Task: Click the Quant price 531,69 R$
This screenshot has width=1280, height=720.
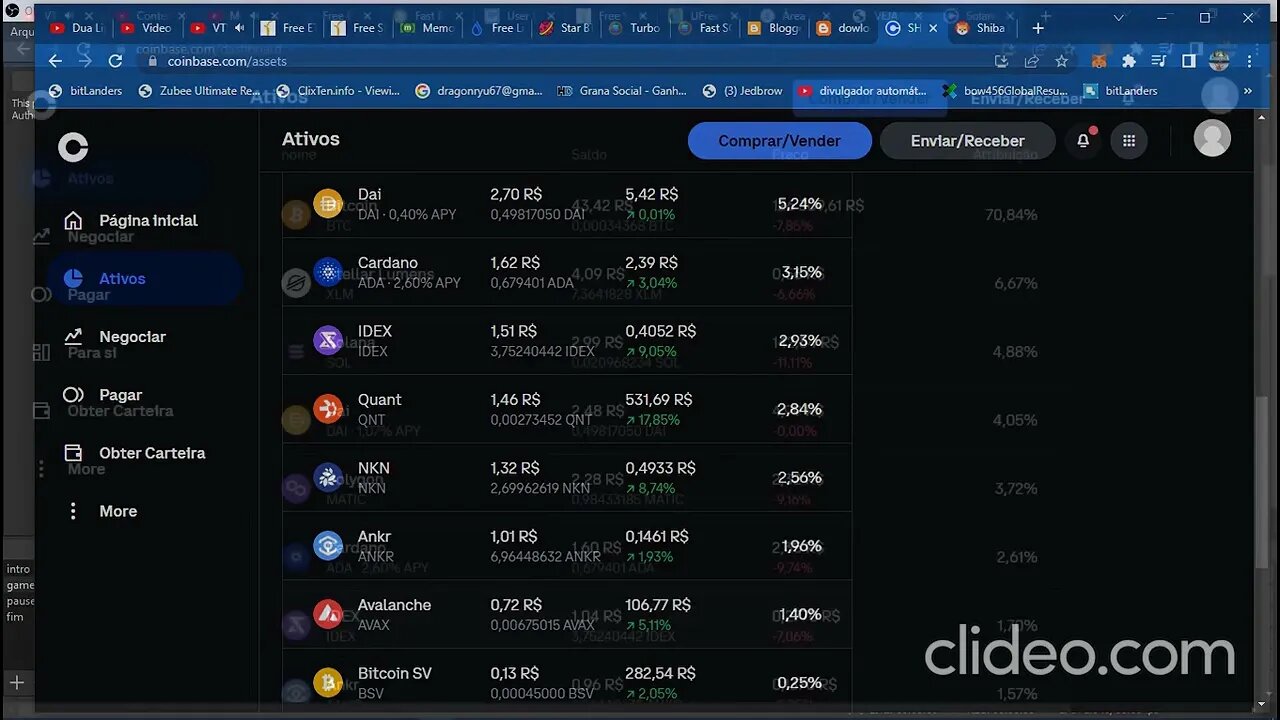Action: point(658,399)
